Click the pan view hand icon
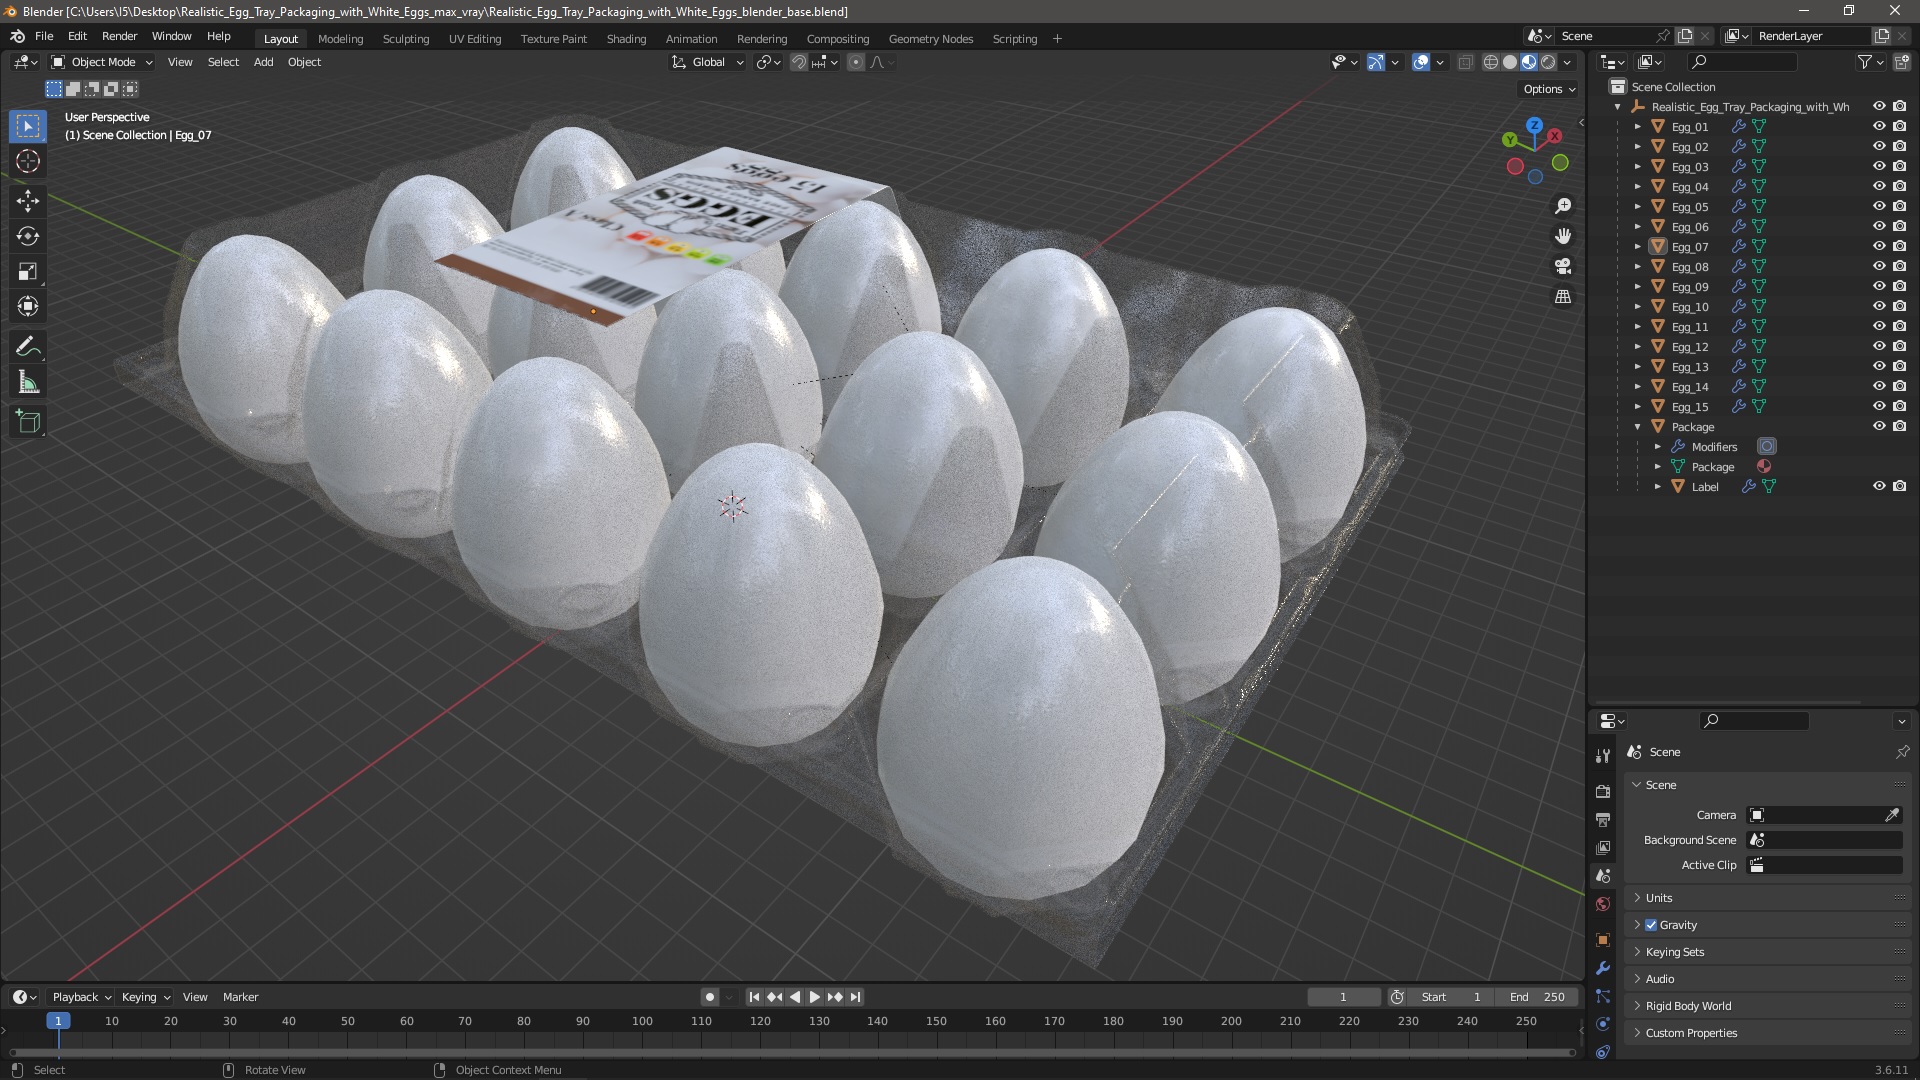 pyautogui.click(x=1563, y=236)
